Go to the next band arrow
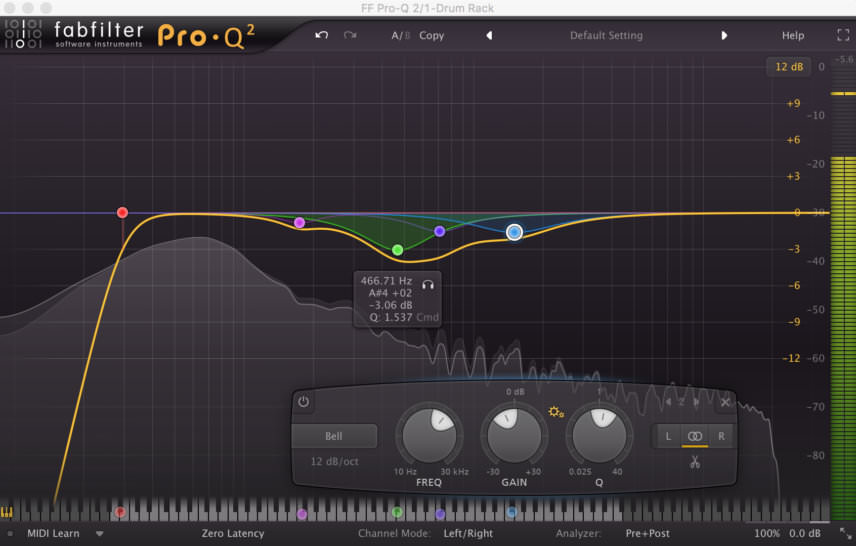 pos(696,402)
